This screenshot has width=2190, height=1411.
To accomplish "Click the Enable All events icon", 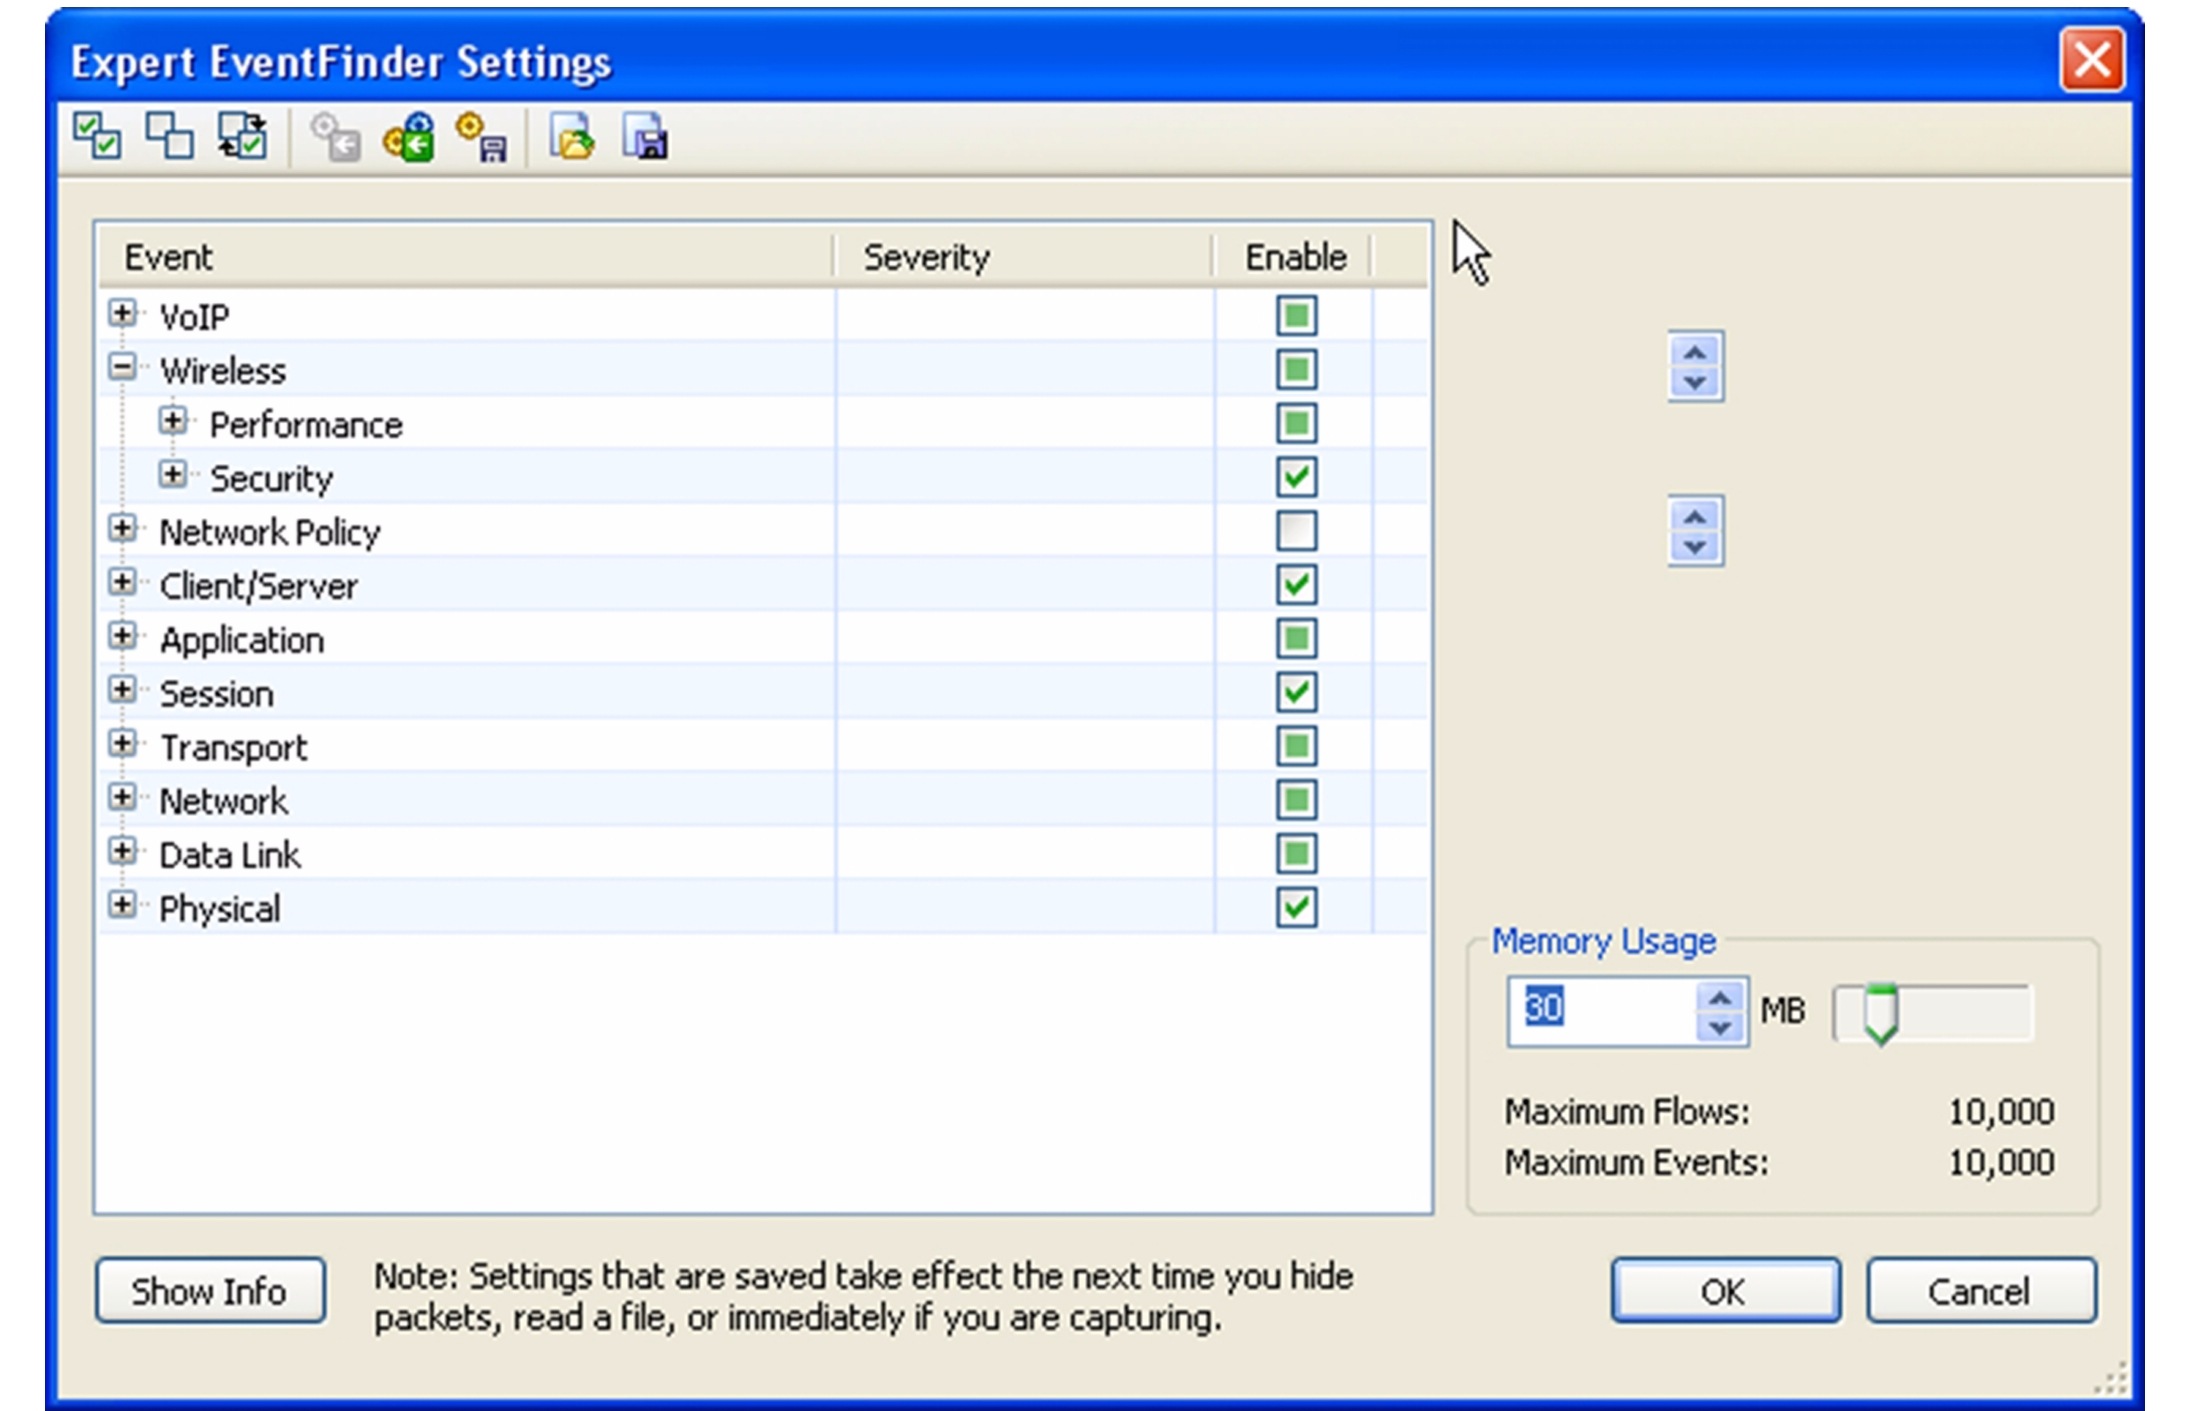I will 97,136.
